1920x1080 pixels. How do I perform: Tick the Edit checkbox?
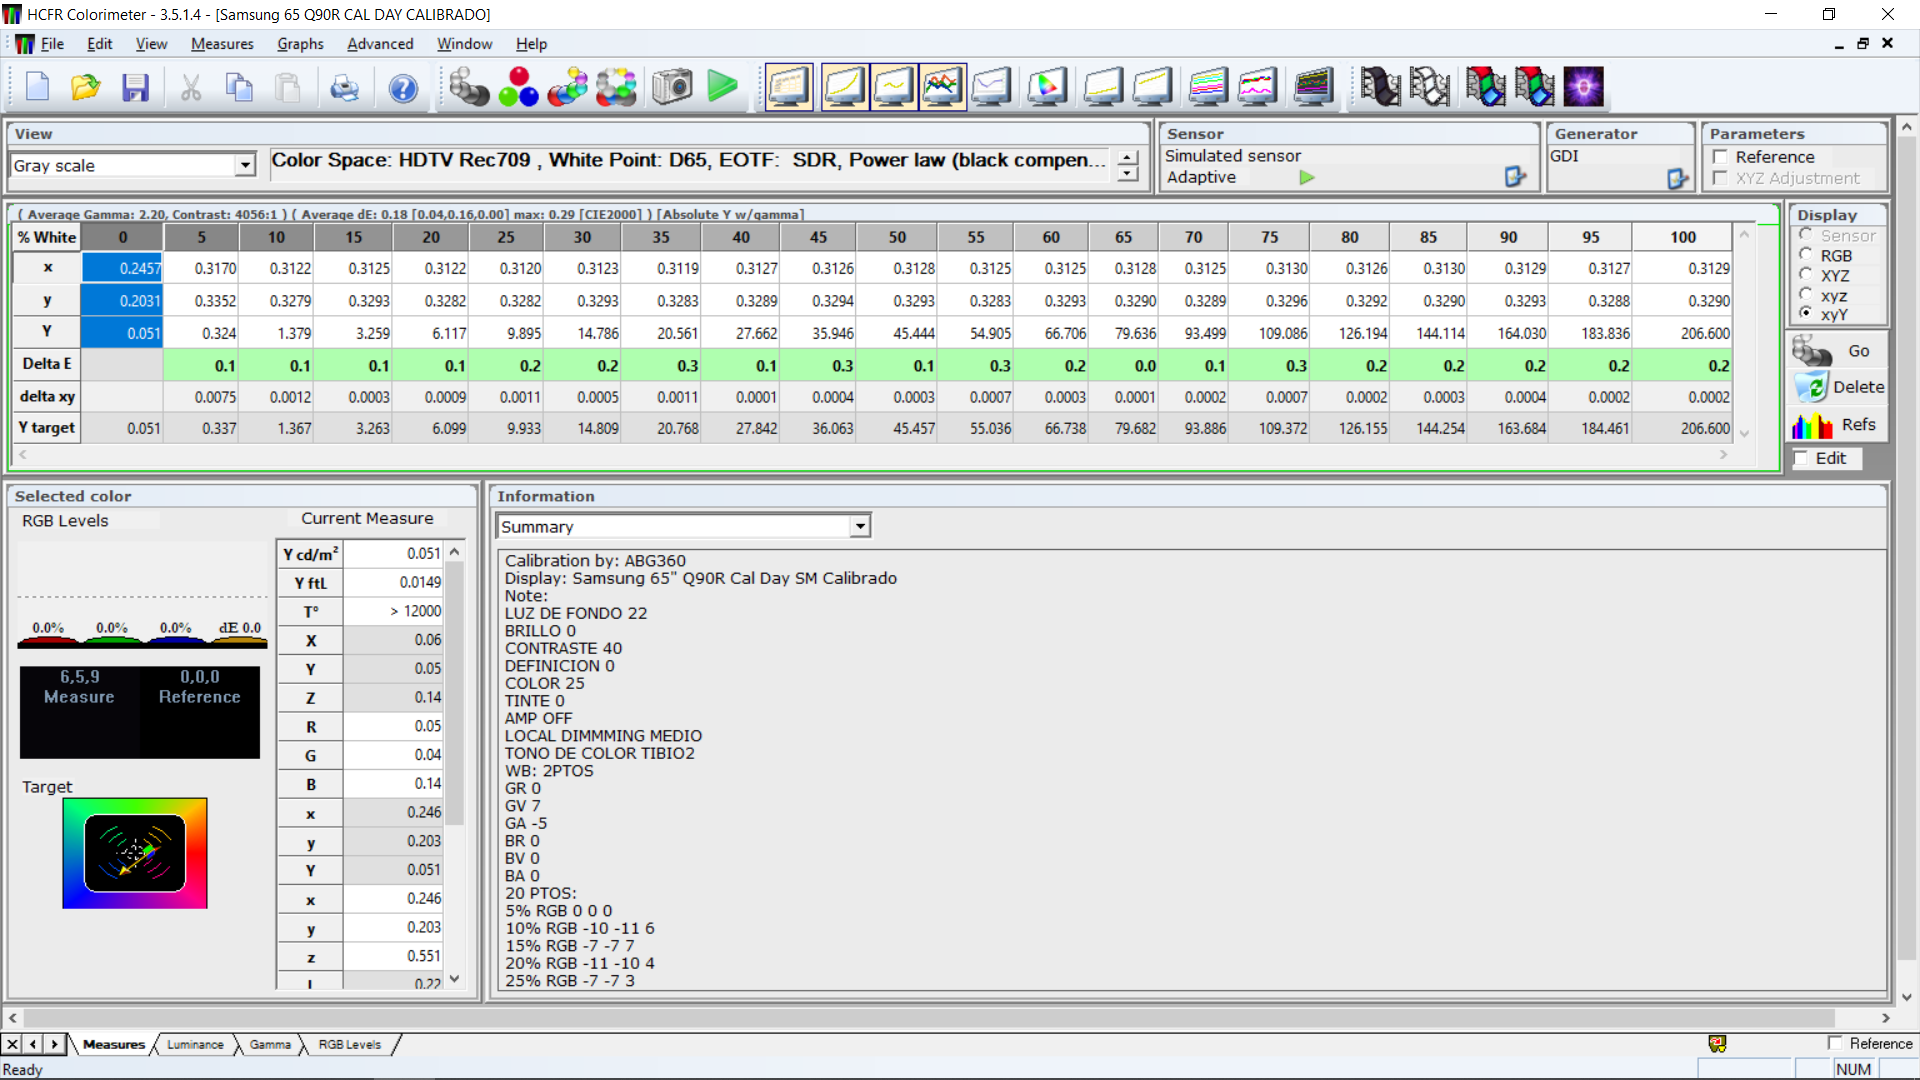(x=1802, y=458)
